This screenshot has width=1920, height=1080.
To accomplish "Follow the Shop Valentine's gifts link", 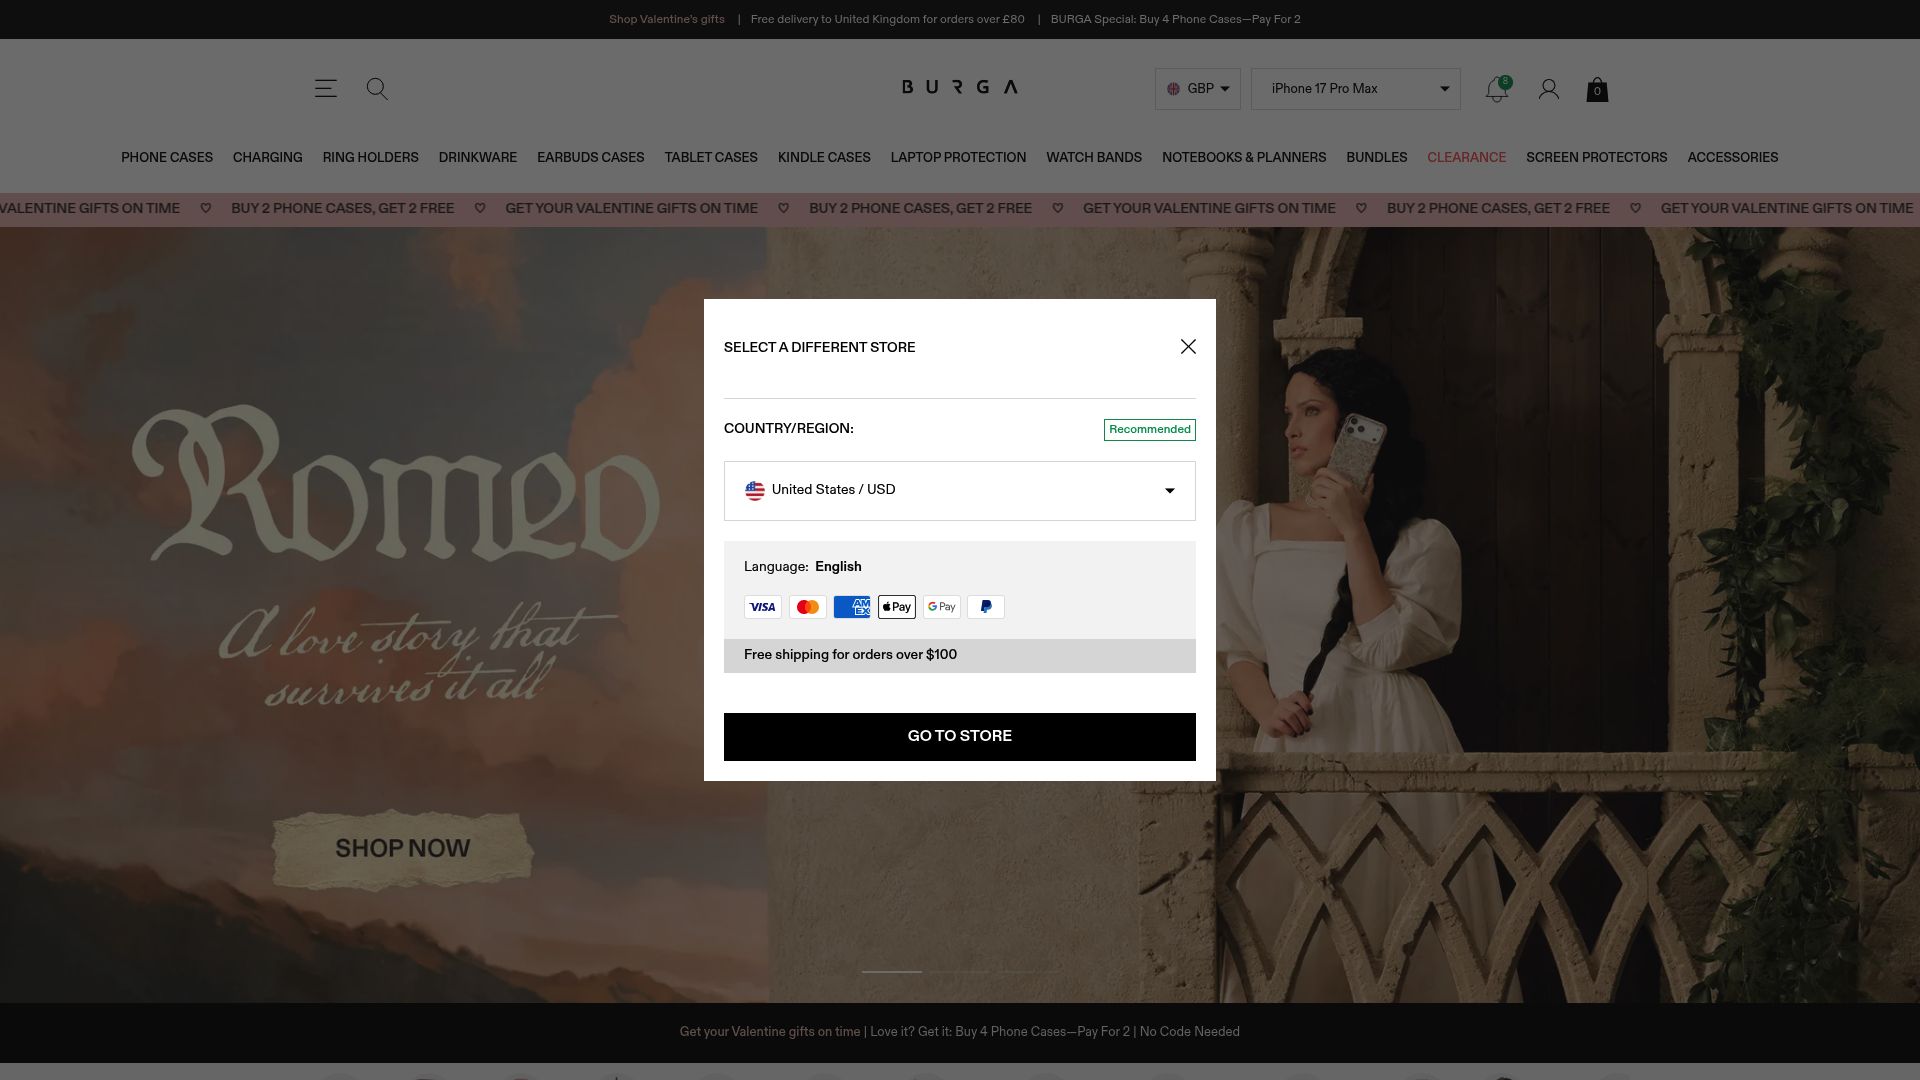I will pyautogui.click(x=667, y=20).
